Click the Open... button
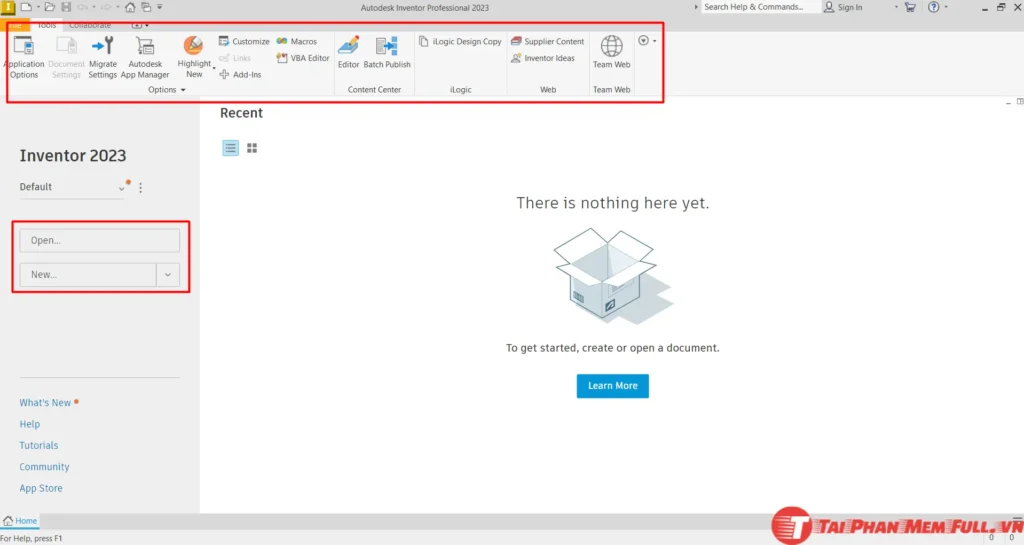The height and width of the screenshot is (545, 1024). click(99, 241)
